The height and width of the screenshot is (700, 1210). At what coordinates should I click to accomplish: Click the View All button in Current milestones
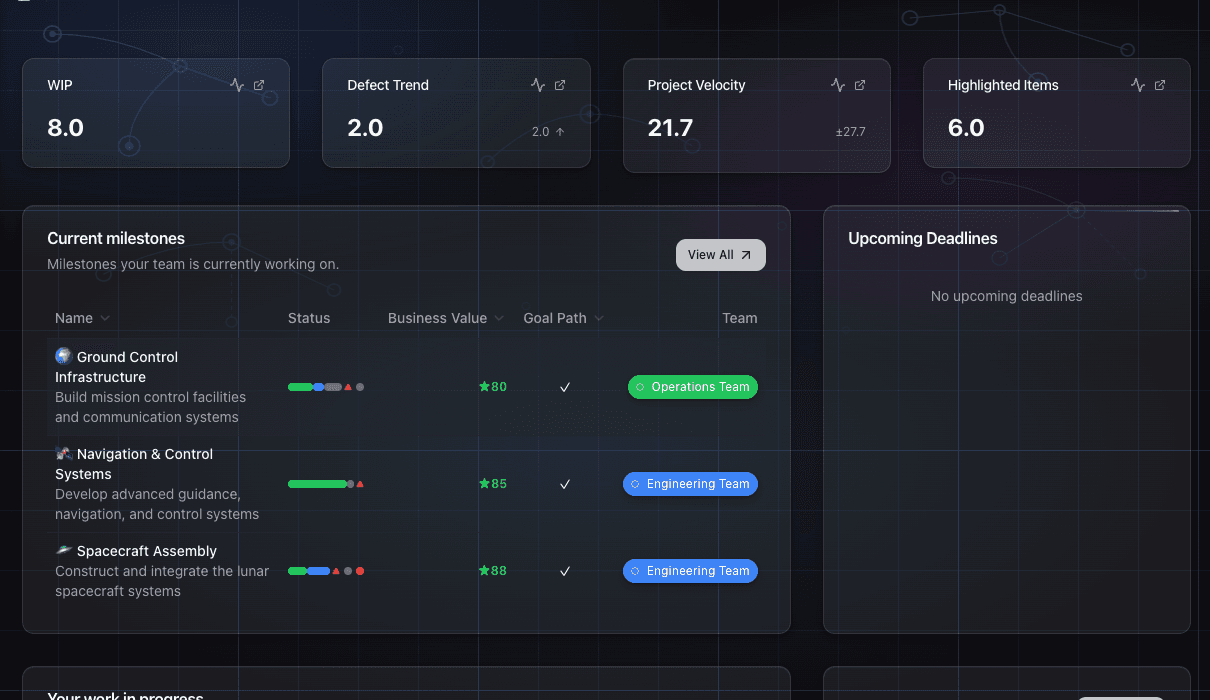click(x=720, y=255)
